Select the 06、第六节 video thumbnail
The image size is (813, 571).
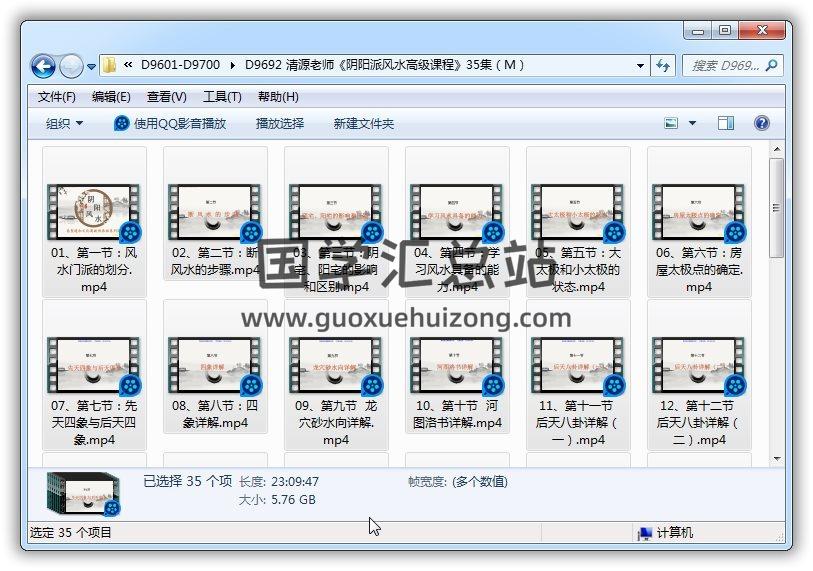point(699,212)
